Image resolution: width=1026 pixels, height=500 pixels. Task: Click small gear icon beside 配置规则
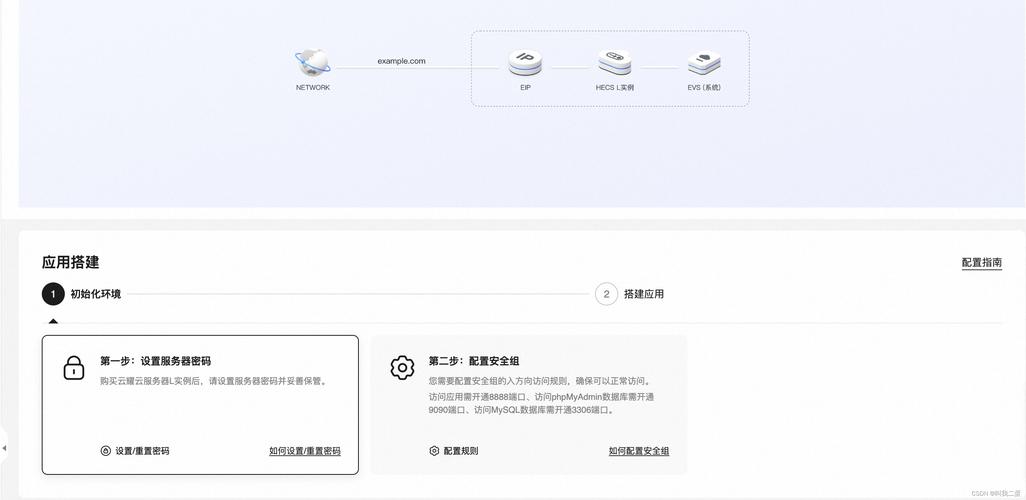pos(434,451)
